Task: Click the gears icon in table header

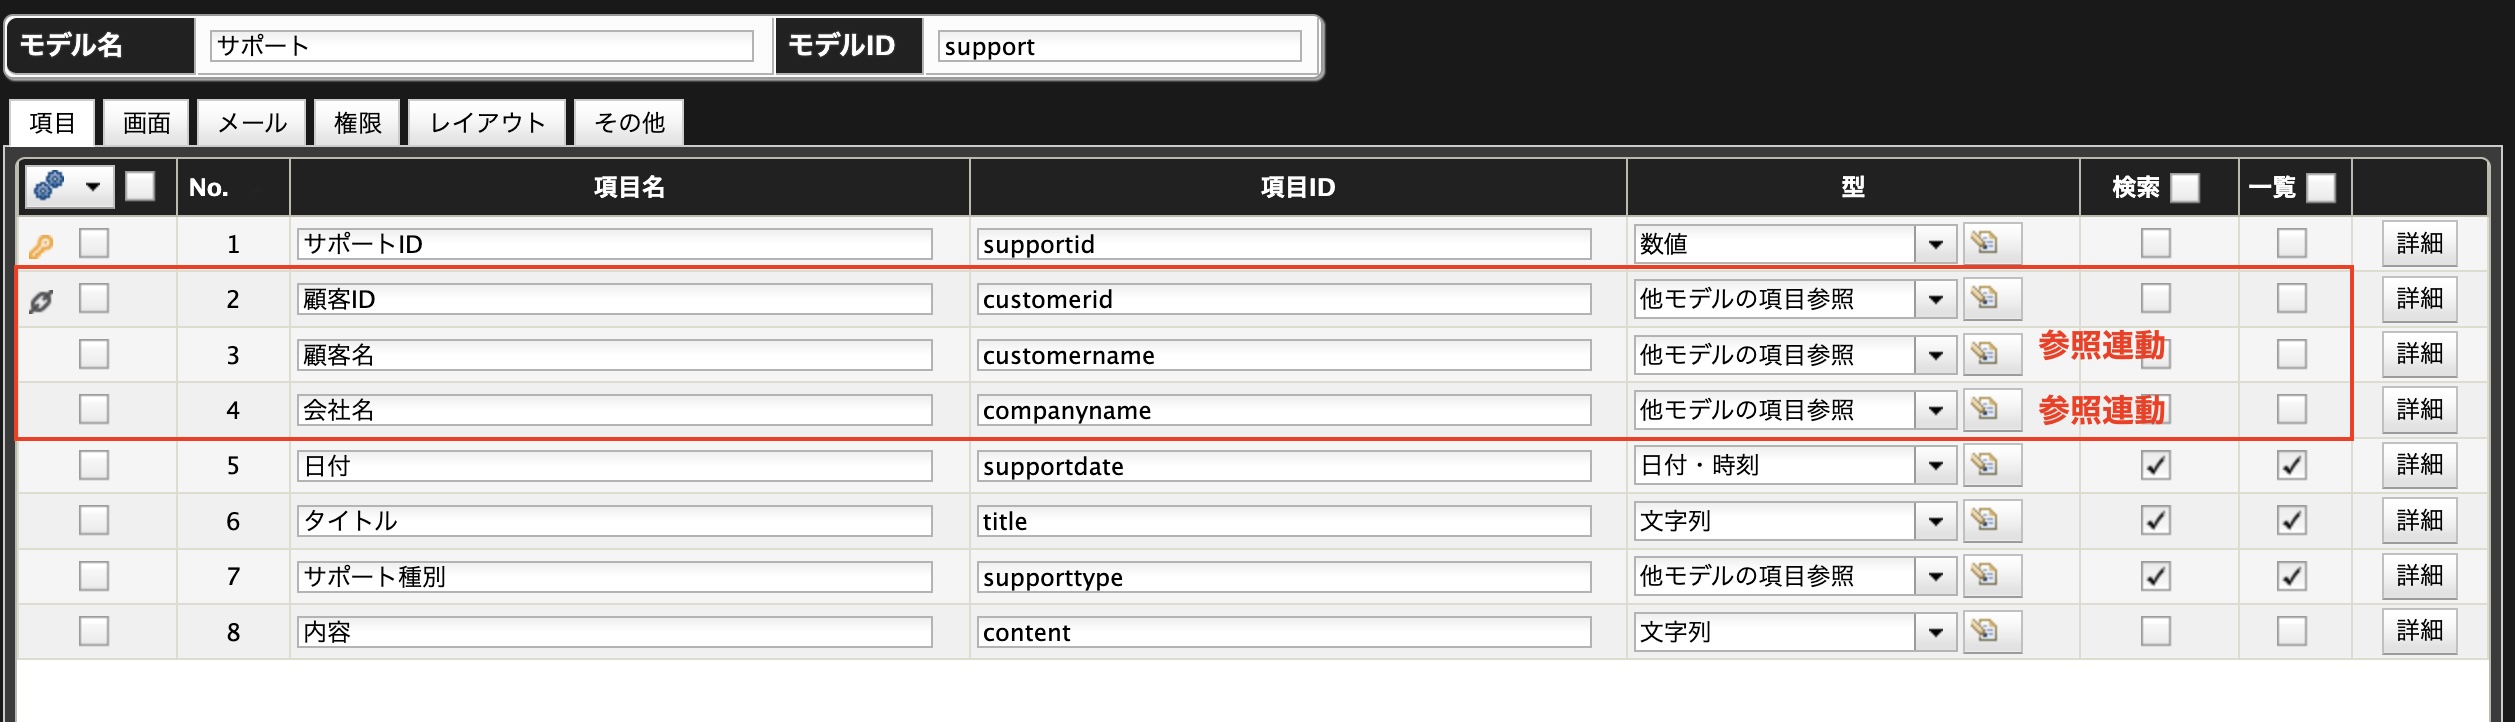Action: point(50,186)
